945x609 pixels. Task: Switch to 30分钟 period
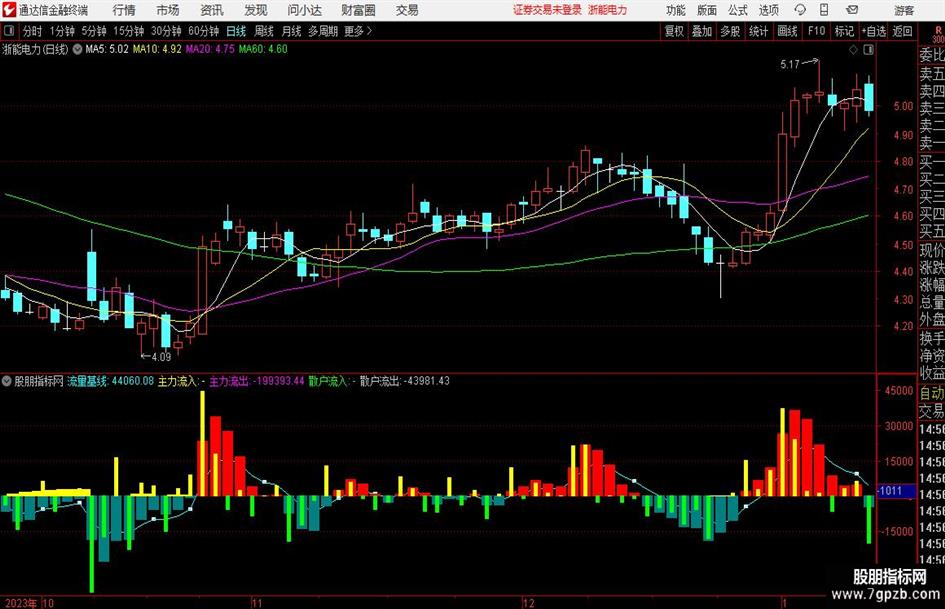[166, 31]
